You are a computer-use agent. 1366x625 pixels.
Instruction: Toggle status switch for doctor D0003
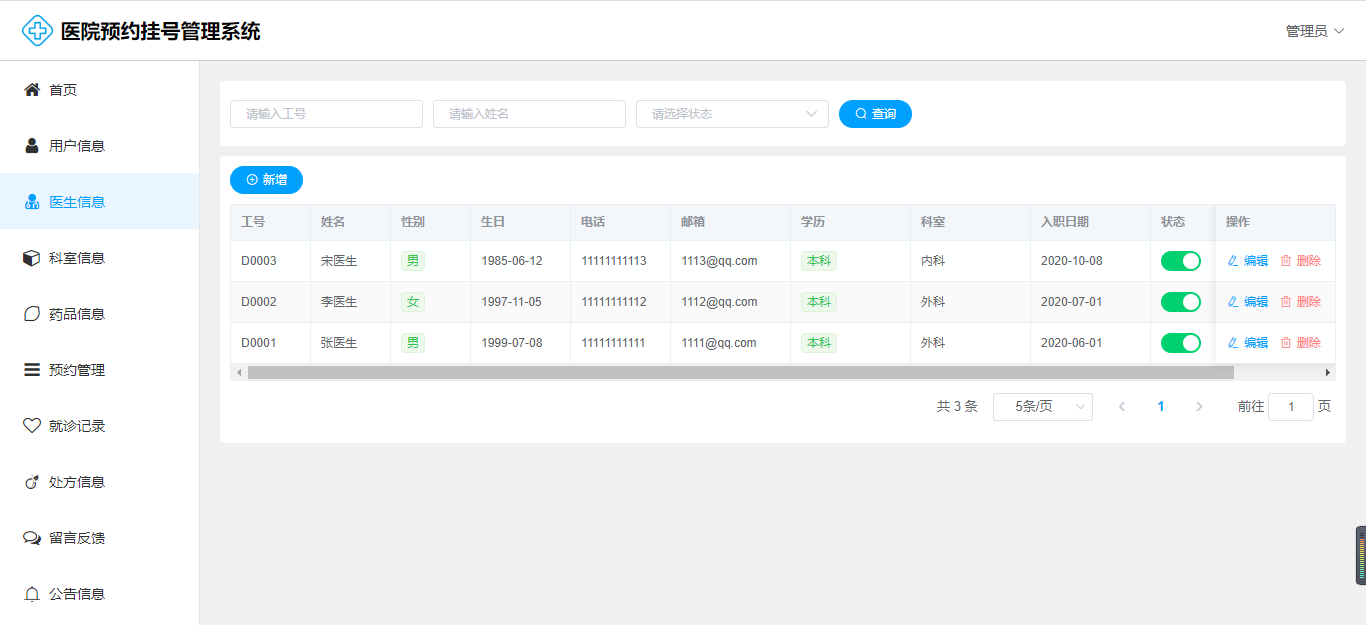1180,261
